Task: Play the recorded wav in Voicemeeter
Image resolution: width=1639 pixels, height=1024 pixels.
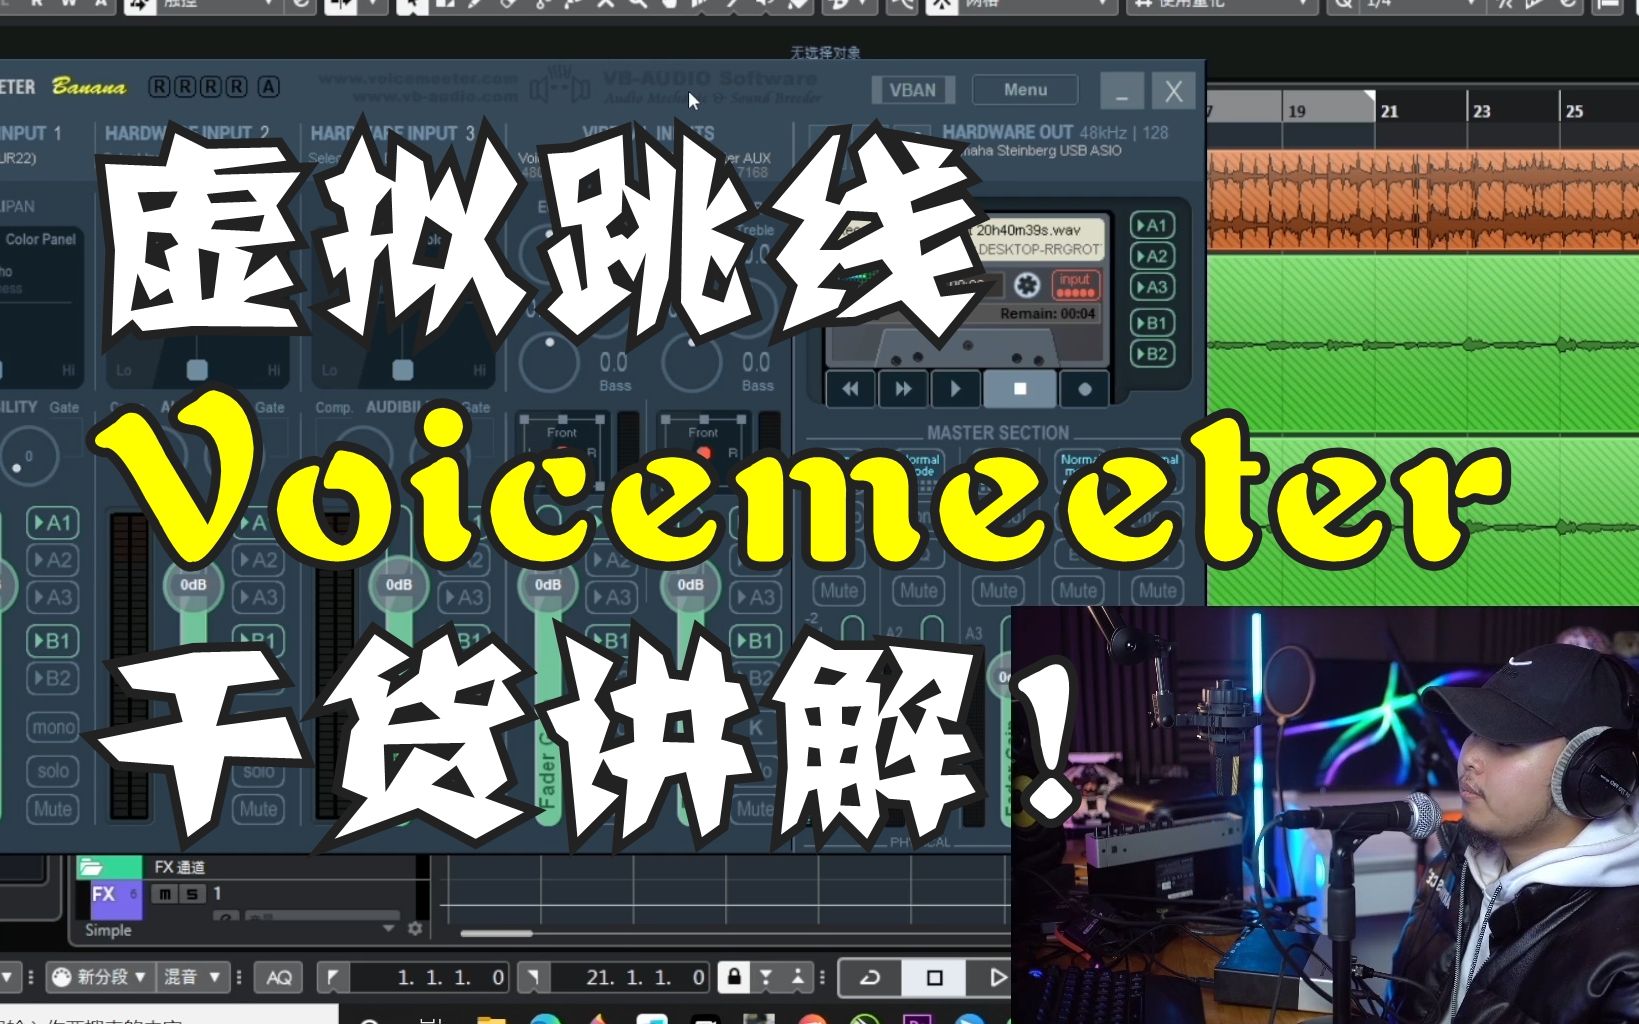Action: coord(955,389)
